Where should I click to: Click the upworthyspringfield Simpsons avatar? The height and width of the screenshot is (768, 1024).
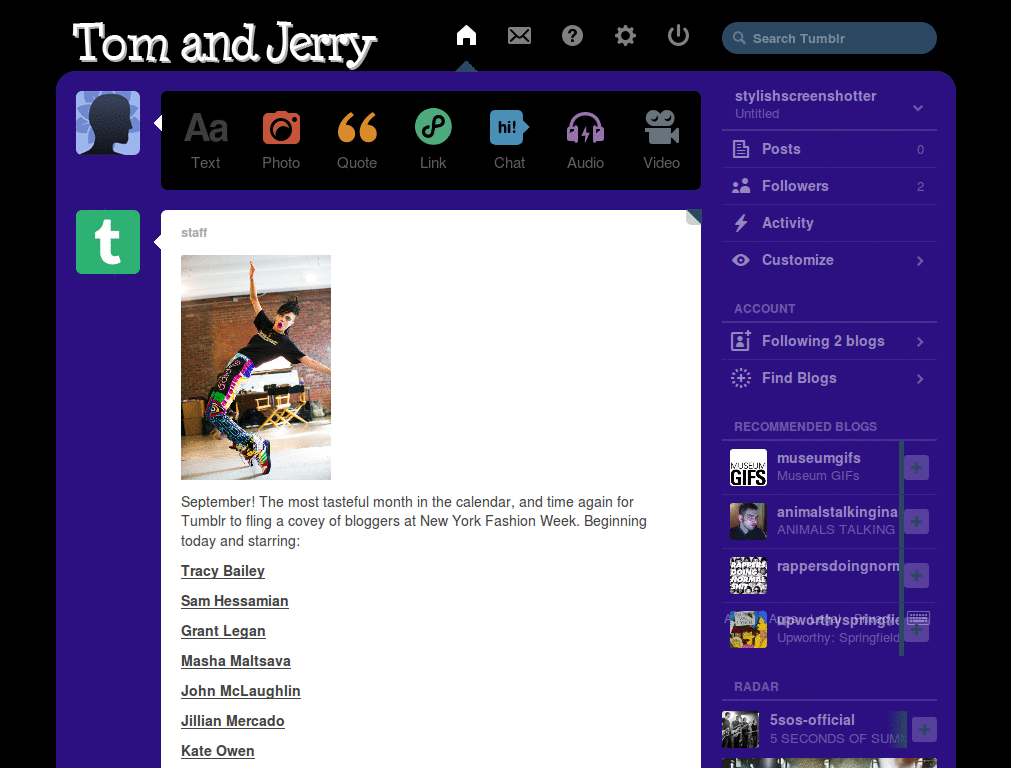(x=748, y=630)
